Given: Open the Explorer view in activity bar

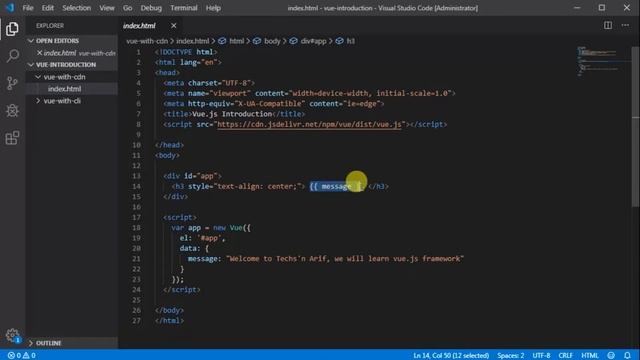Looking at the screenshot, I should click(12, 29).
